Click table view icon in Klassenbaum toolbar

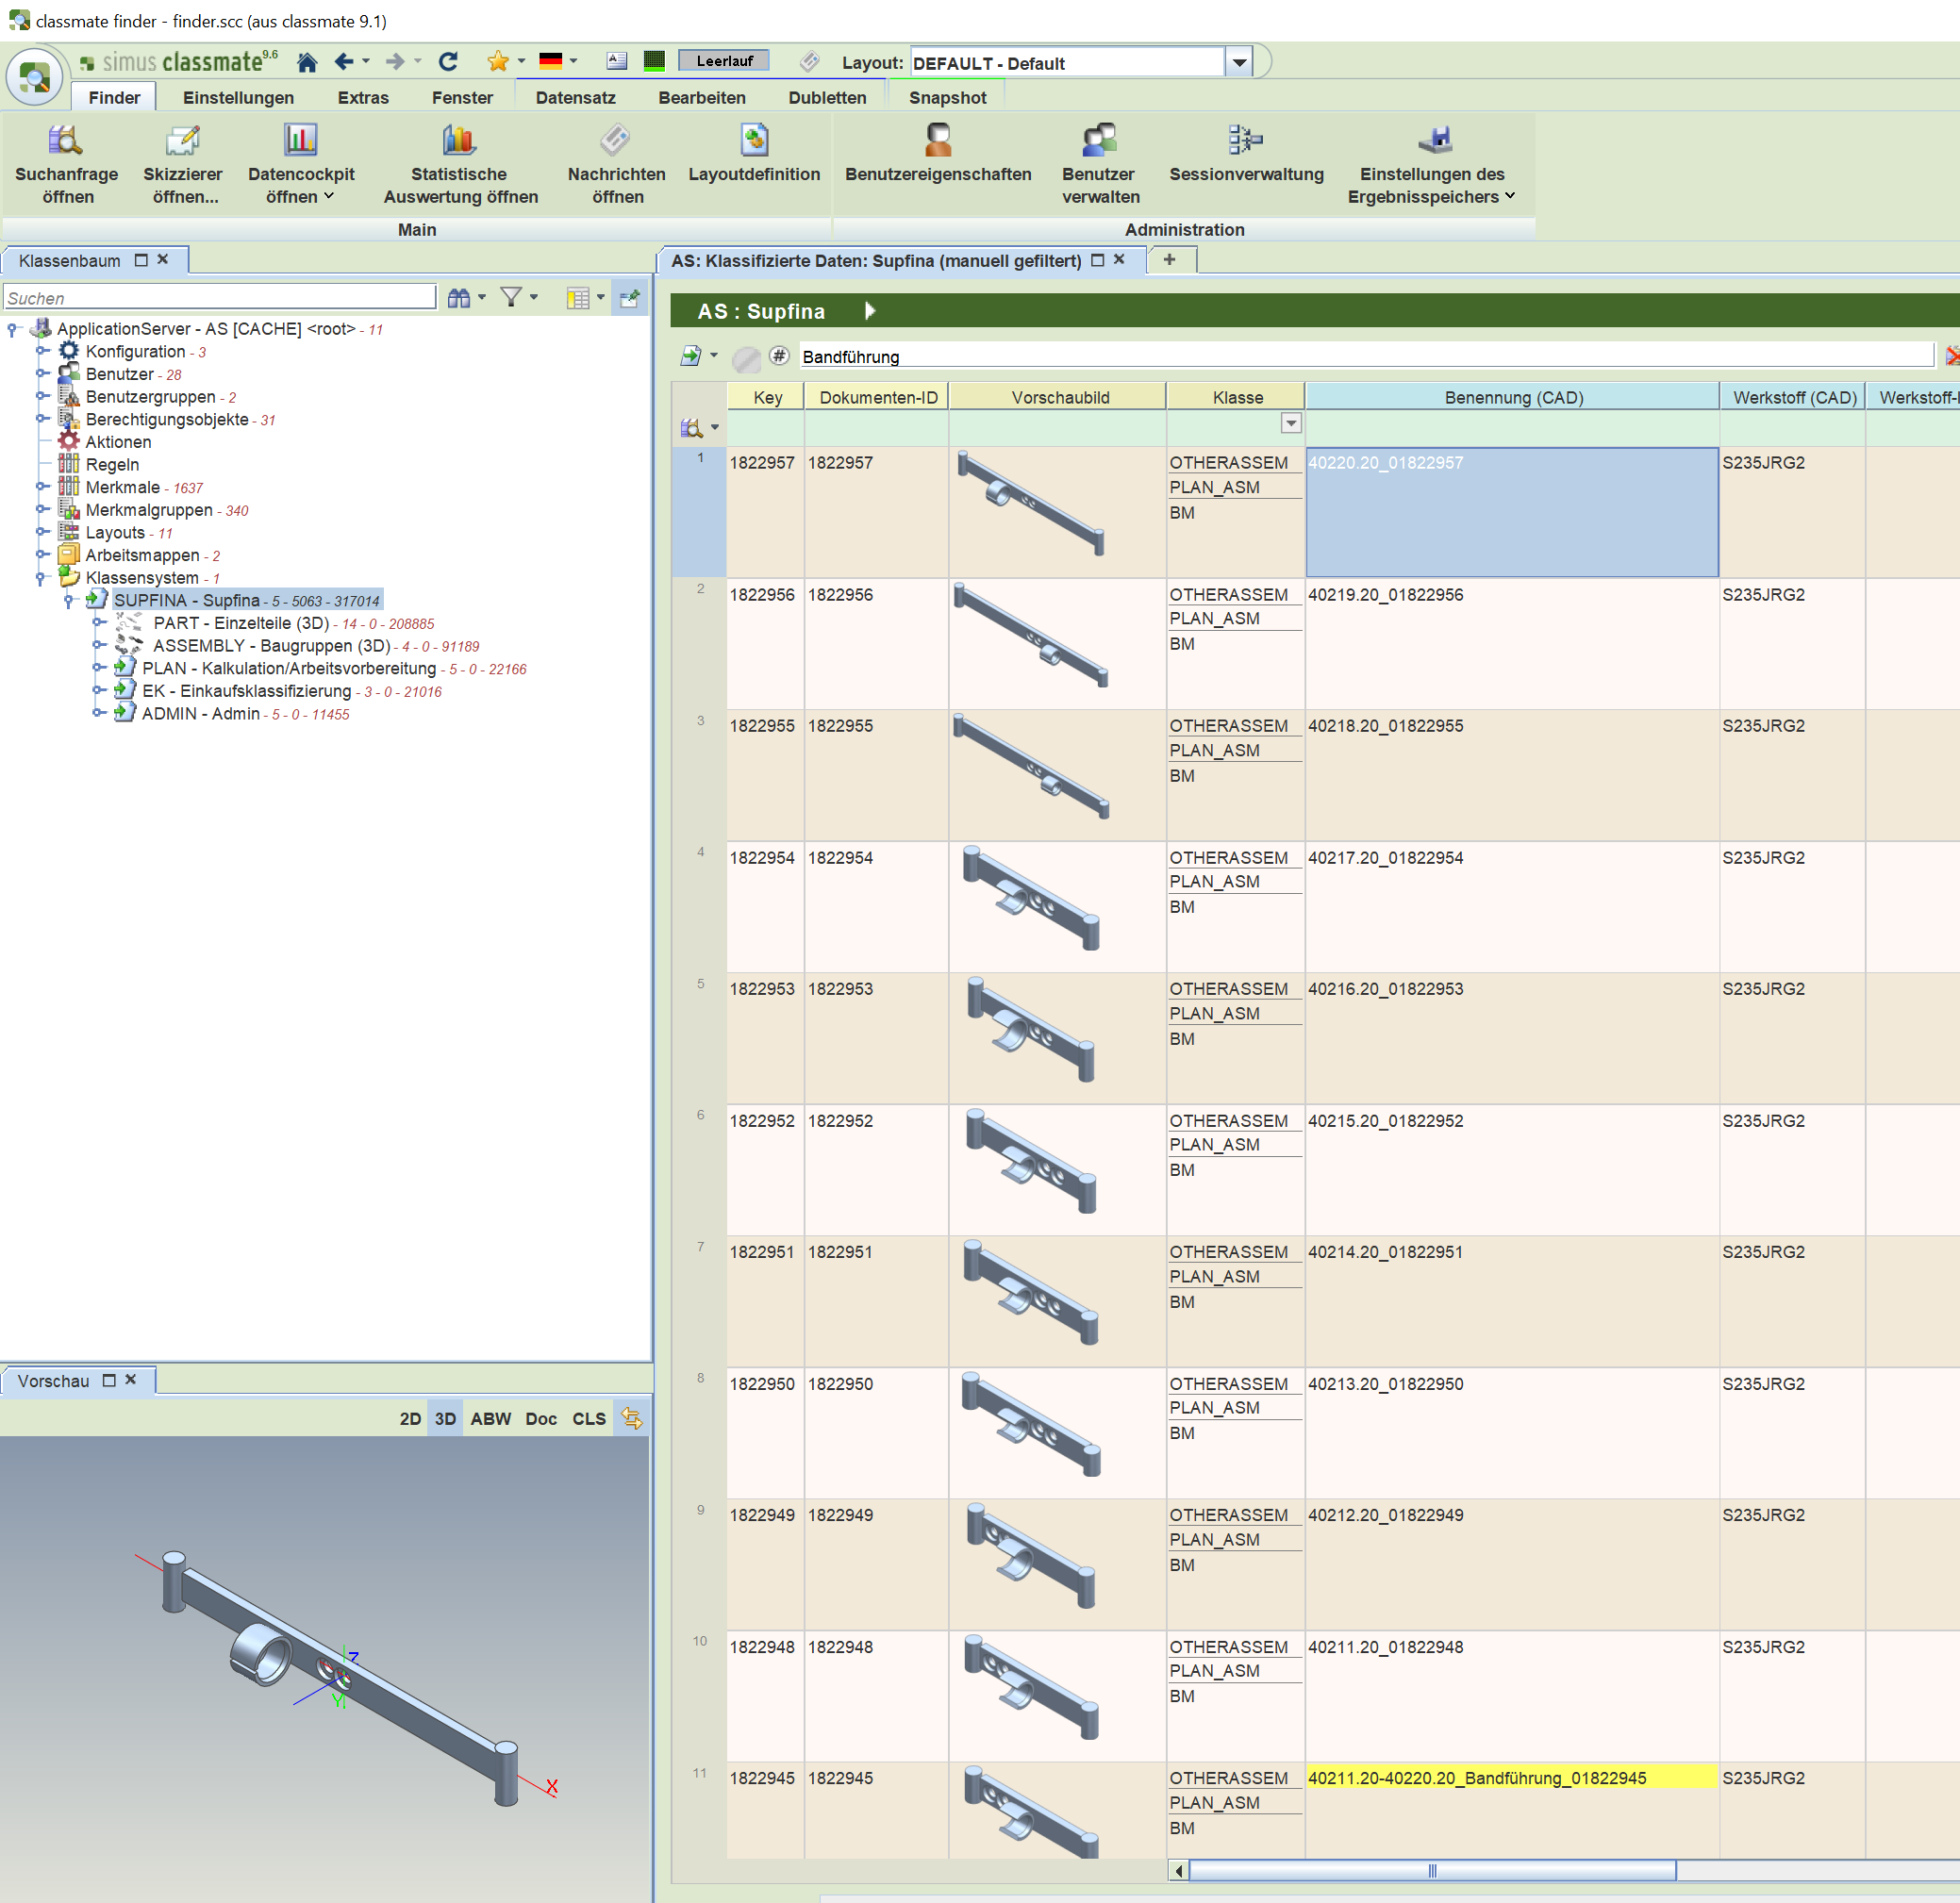(x=577, y=298)
